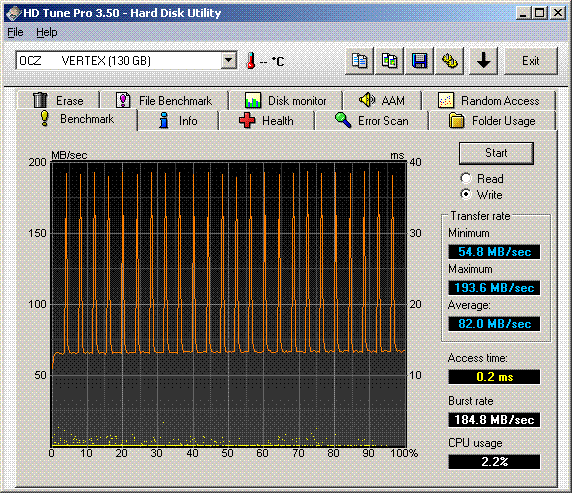Click the floppy disk save icon
Viewport: 572px width, 493px height.
click(419, 61)
